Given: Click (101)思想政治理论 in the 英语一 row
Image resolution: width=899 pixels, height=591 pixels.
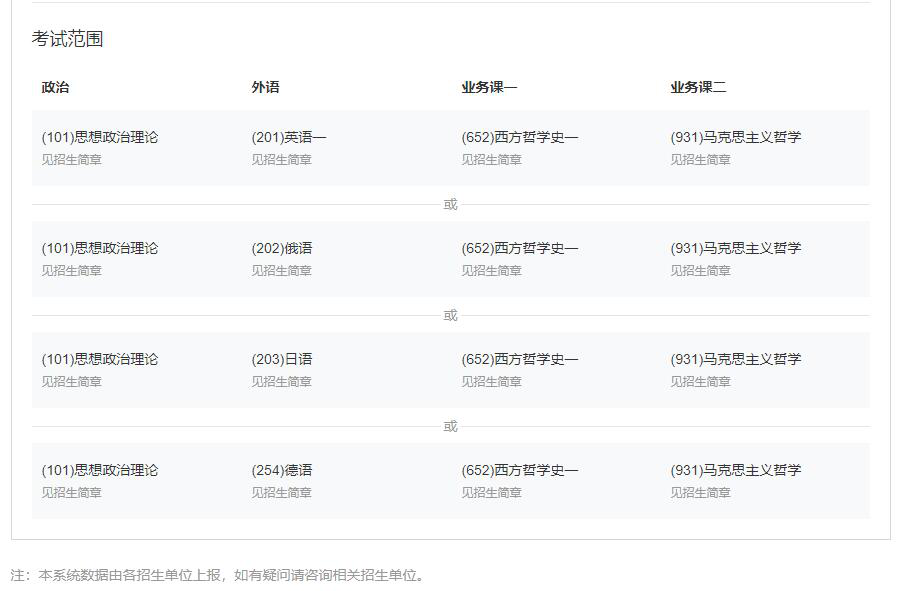Looking at the screenshot, I should tap(100, 137).
